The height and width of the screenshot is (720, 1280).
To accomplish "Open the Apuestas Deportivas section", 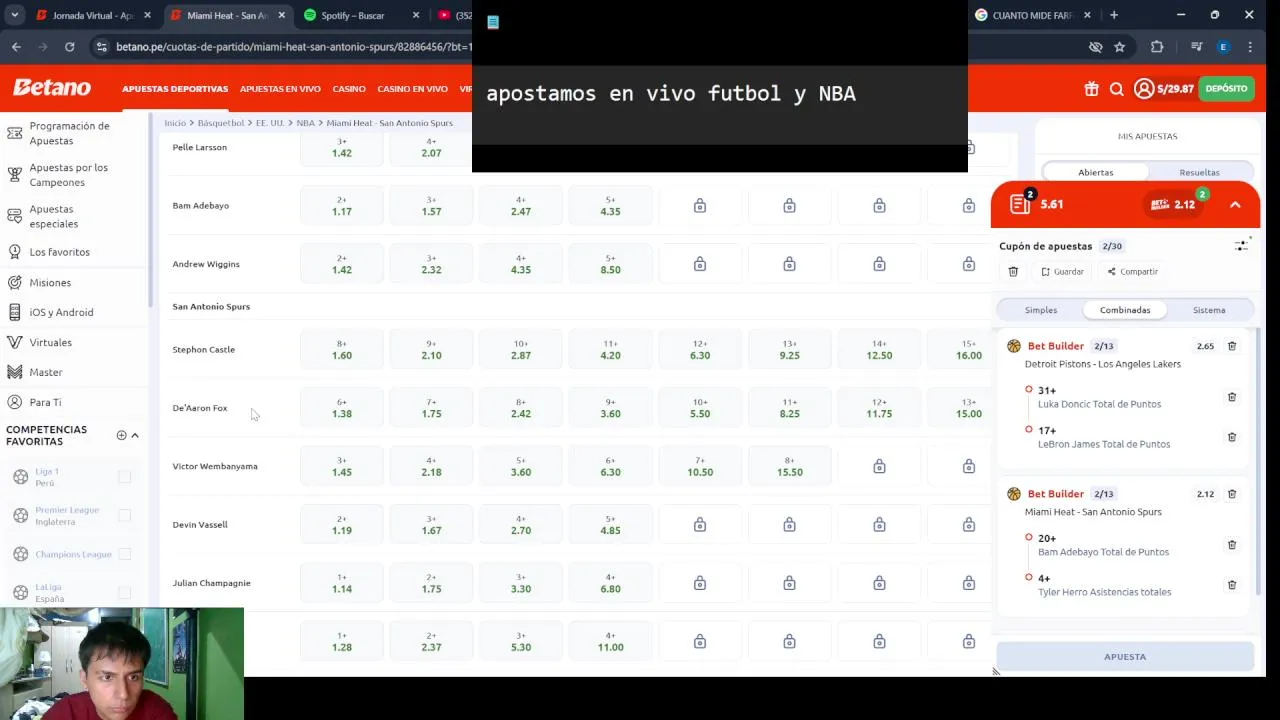I will point(175,89).
